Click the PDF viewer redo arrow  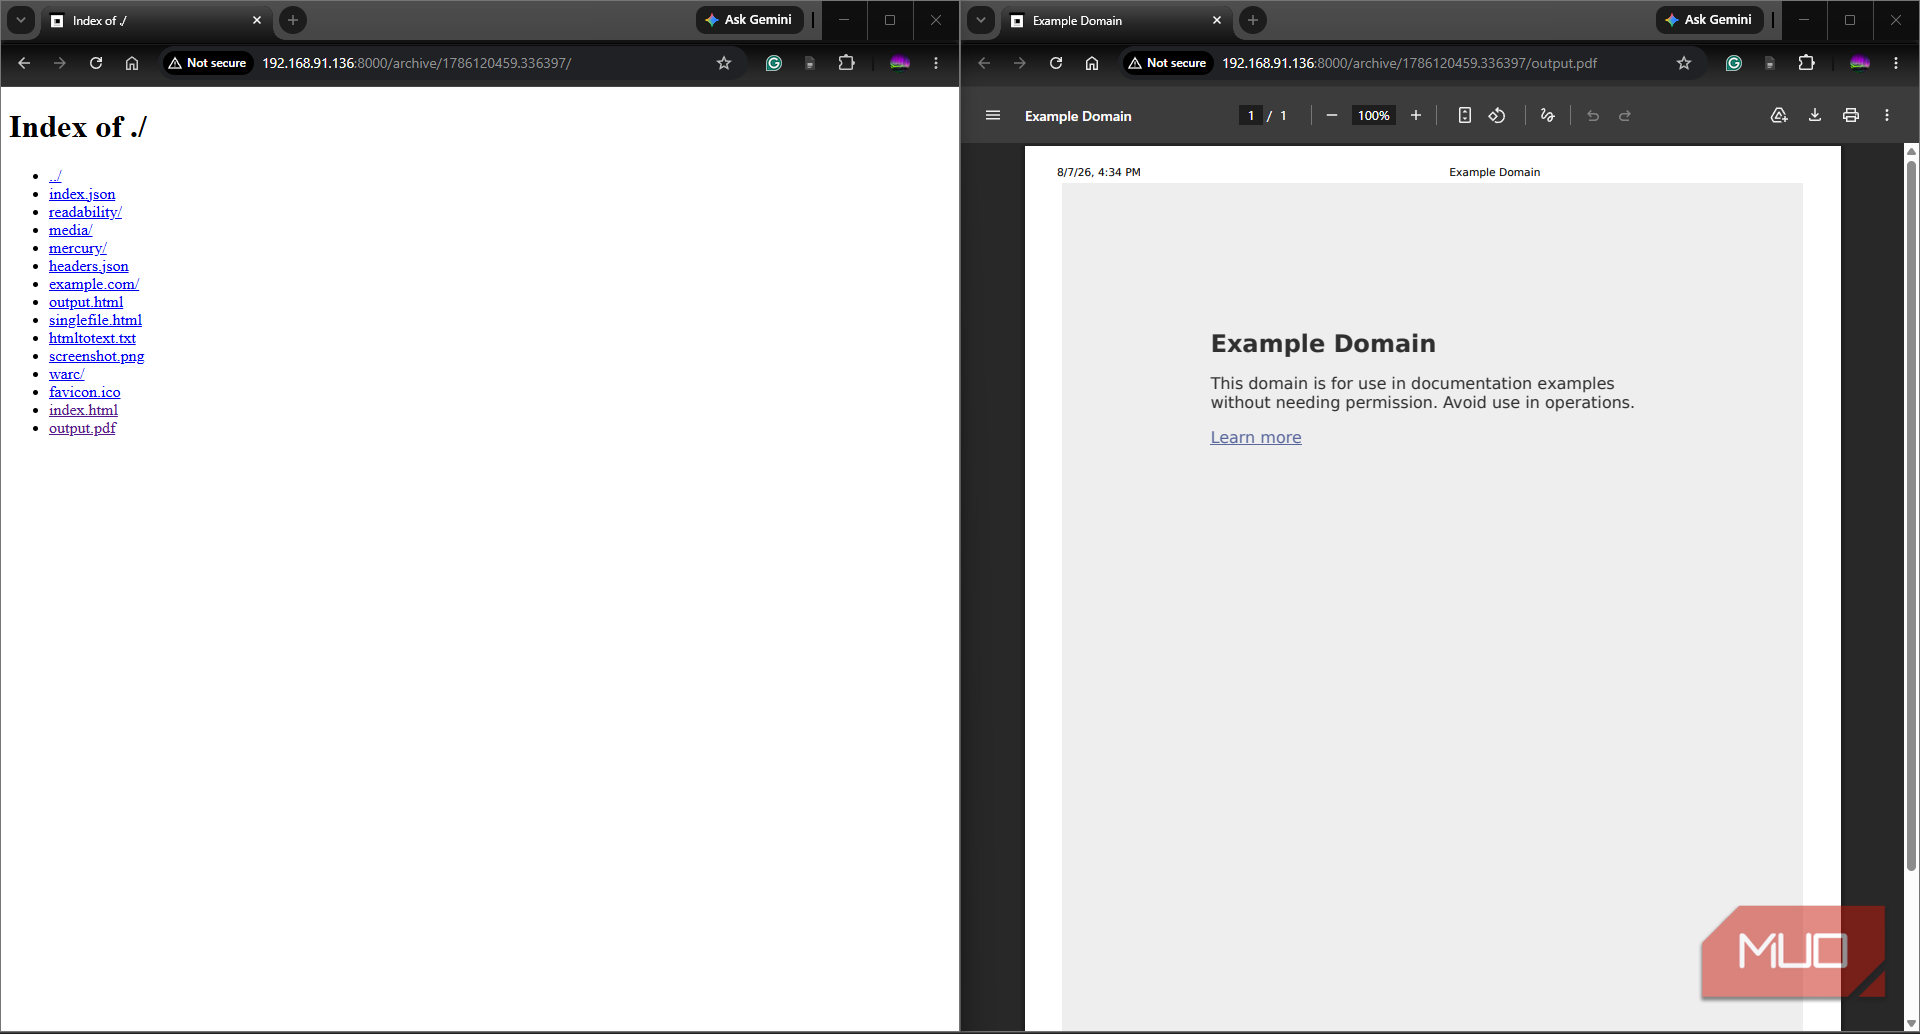1625,116
